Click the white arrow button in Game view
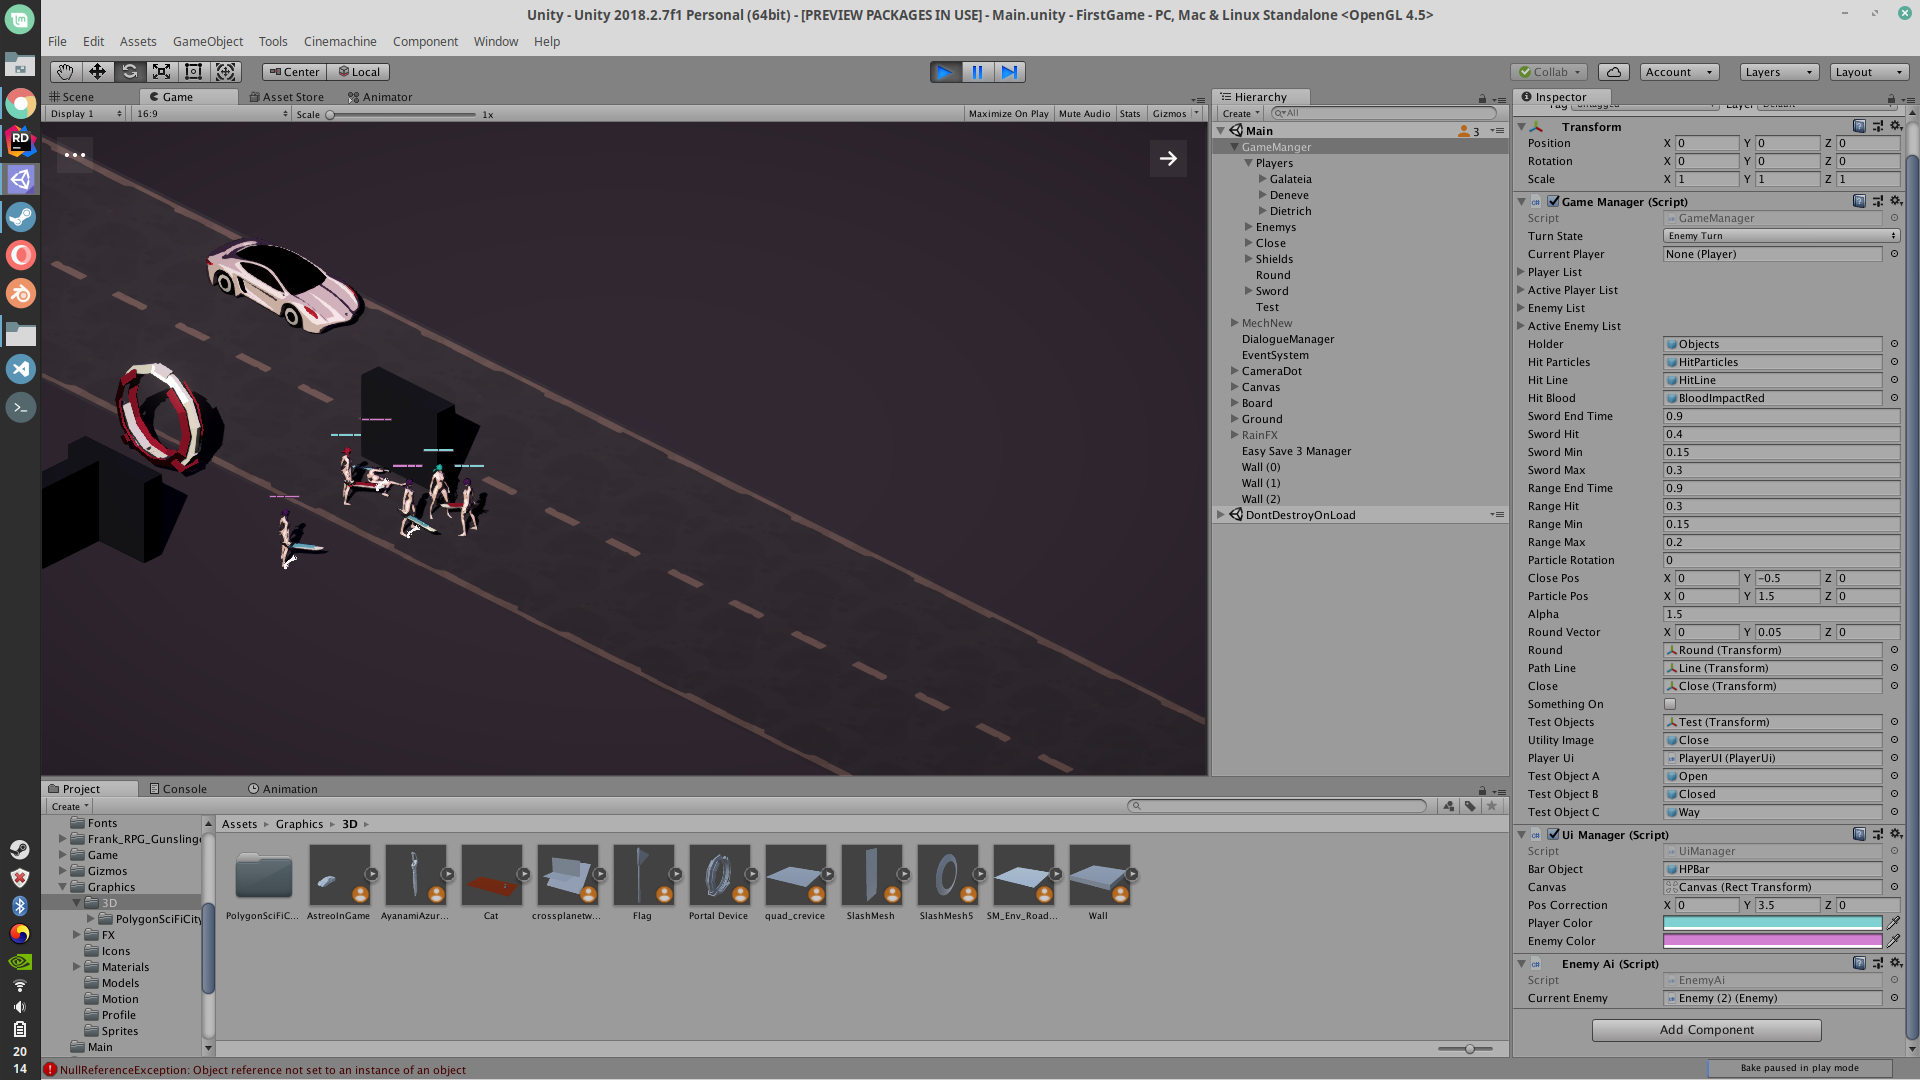 [x=1168, y=158]
